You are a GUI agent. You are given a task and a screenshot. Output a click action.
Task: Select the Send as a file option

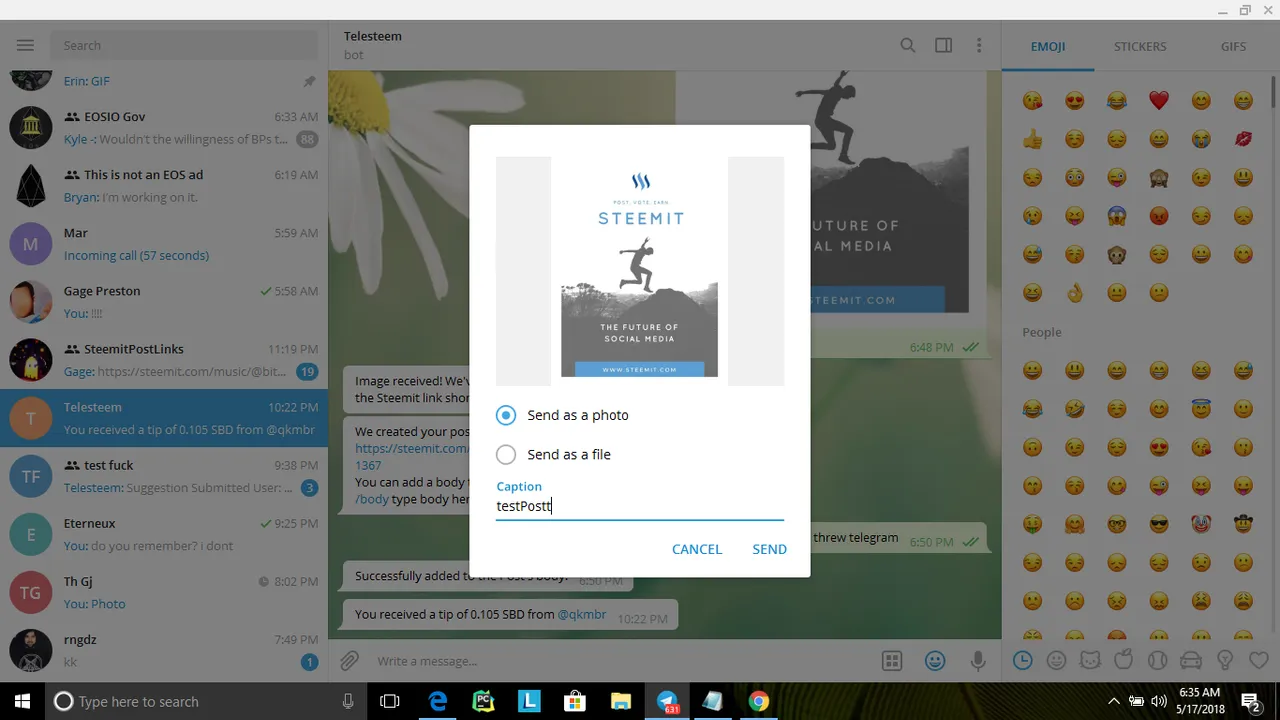tap(553, 454)
